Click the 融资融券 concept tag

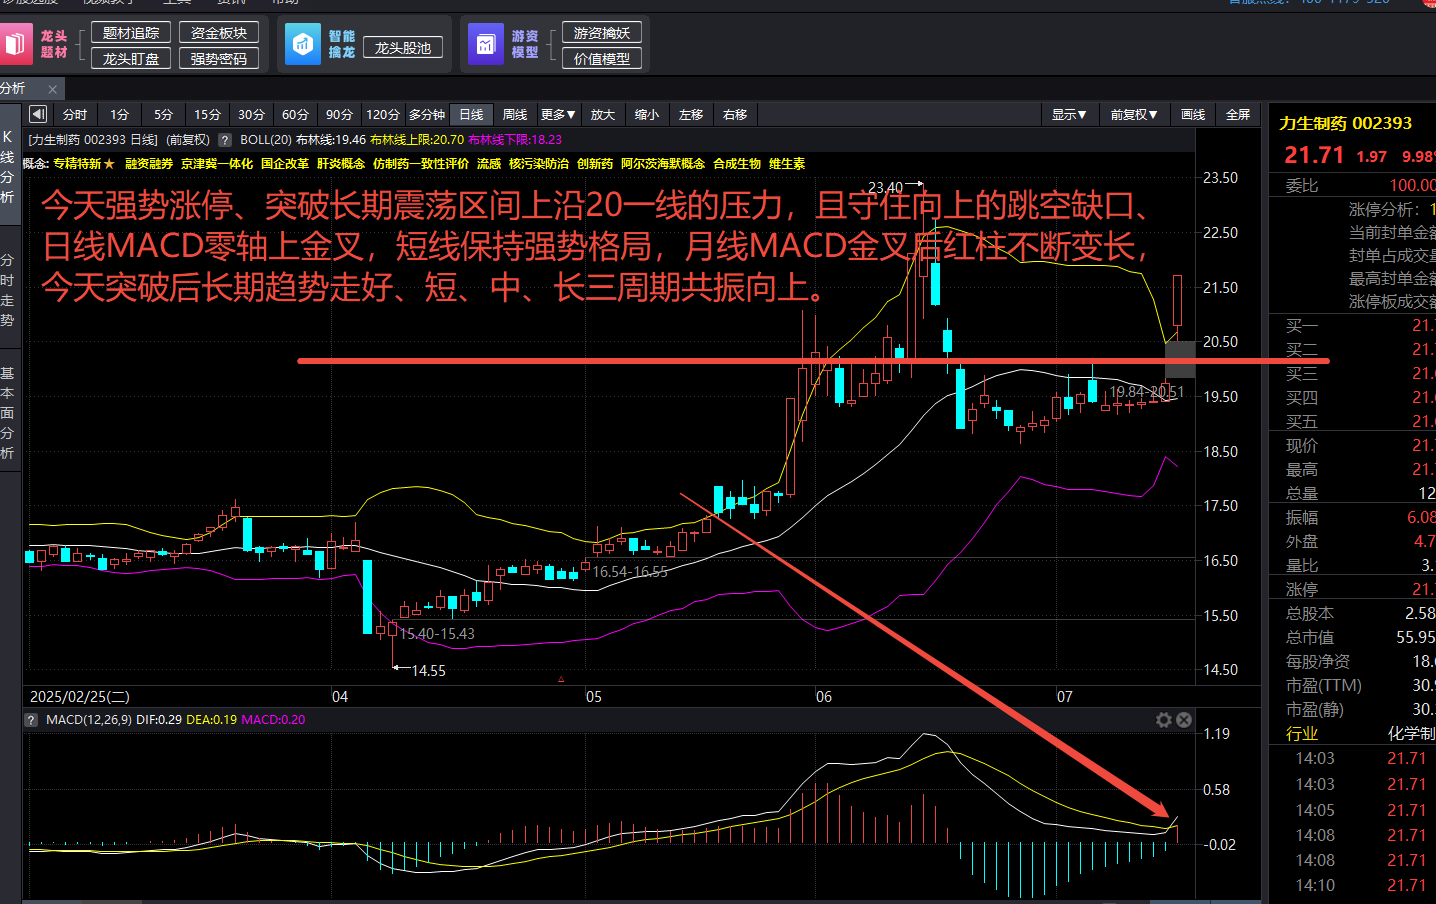tap(149, 164)
